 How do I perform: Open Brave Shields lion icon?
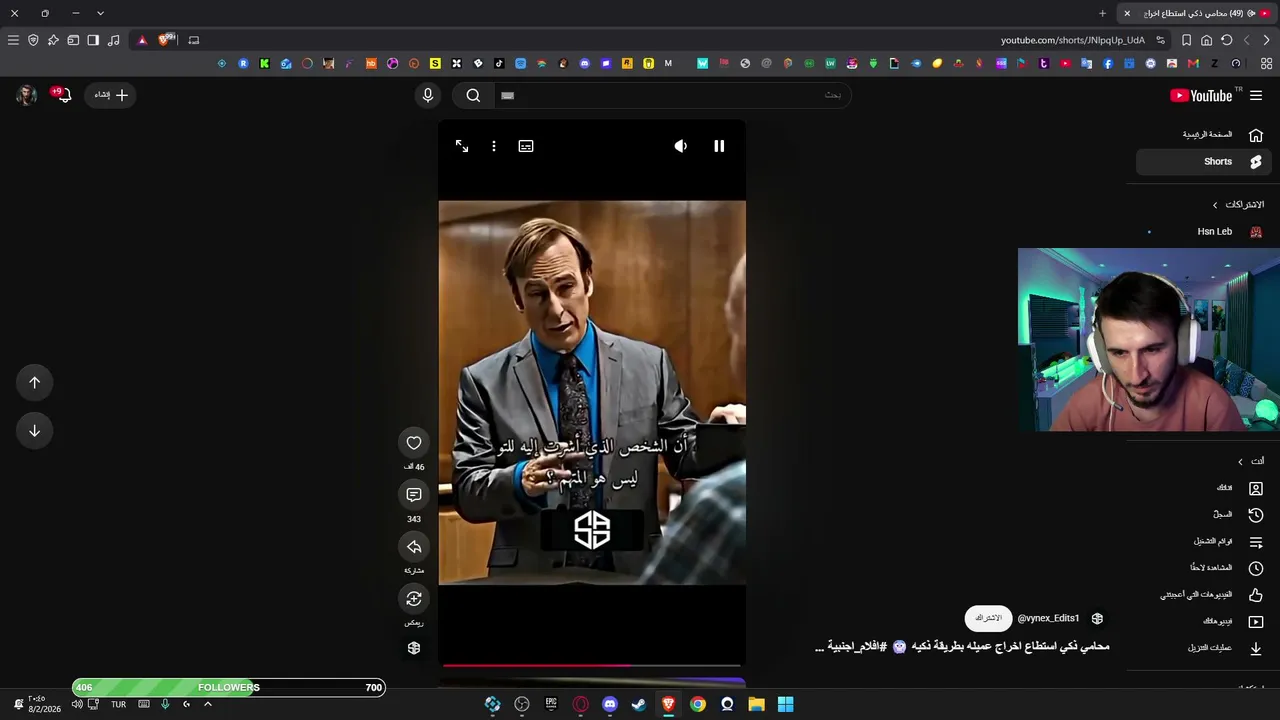click(x=166, y=40)
